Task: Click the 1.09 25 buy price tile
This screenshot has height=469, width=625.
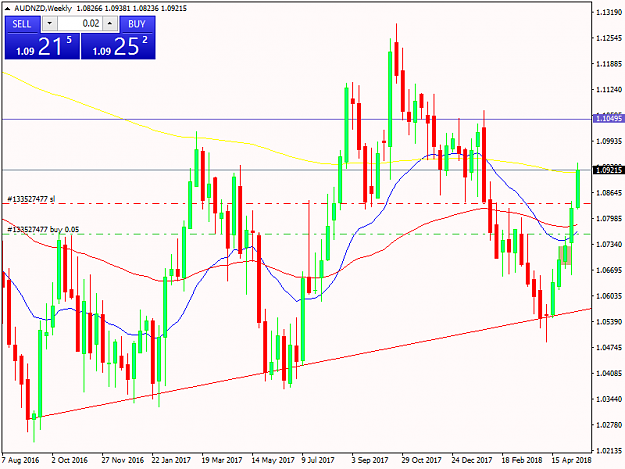Action: point(118,46)
